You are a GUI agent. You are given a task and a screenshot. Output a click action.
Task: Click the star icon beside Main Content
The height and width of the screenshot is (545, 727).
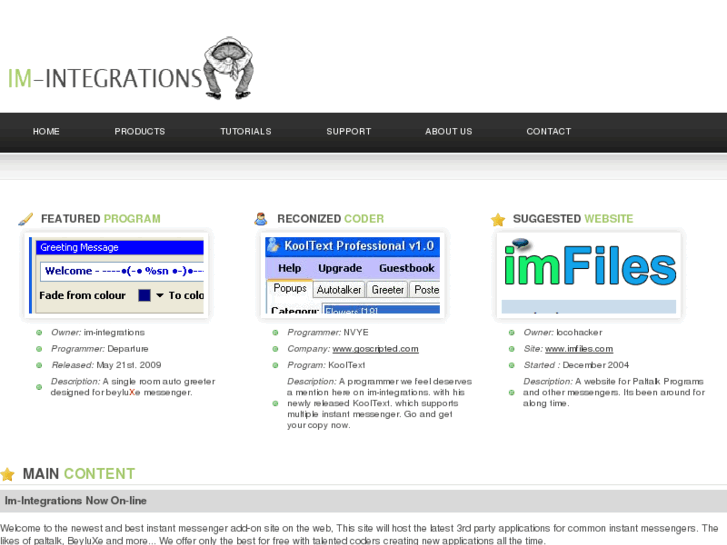pyautogui.click(x=8, y=474)
